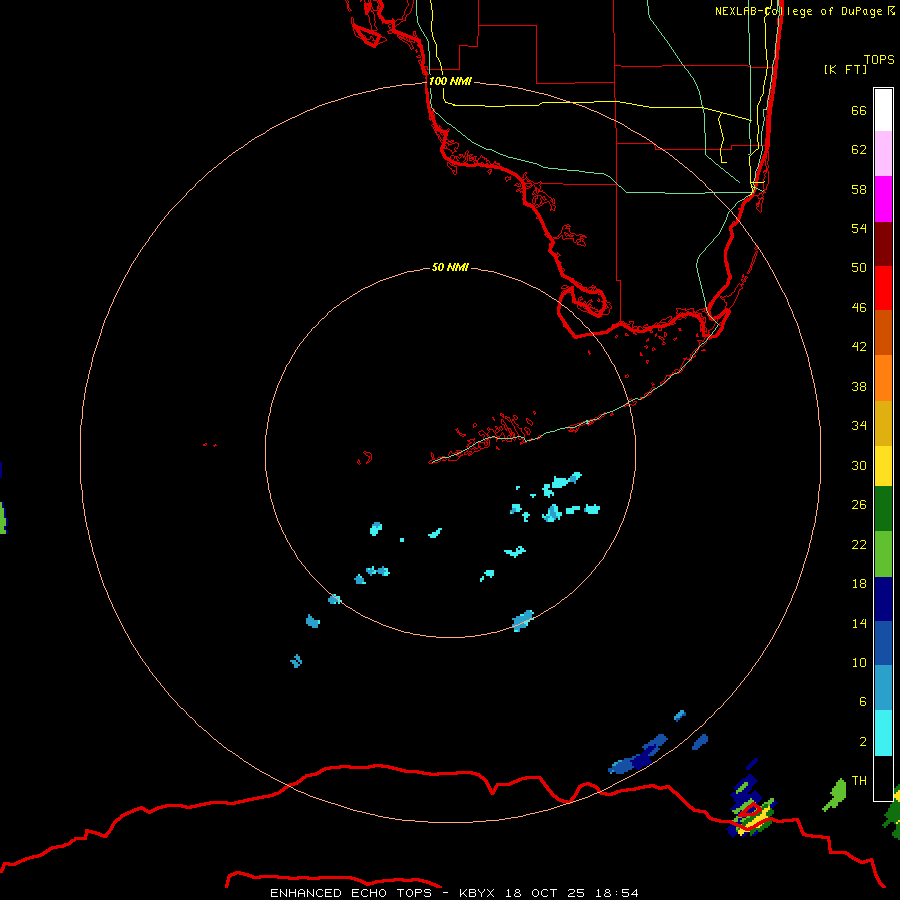900x900 pixels.
Task: Select the light pink legend swatch
Action: (883, 154)
